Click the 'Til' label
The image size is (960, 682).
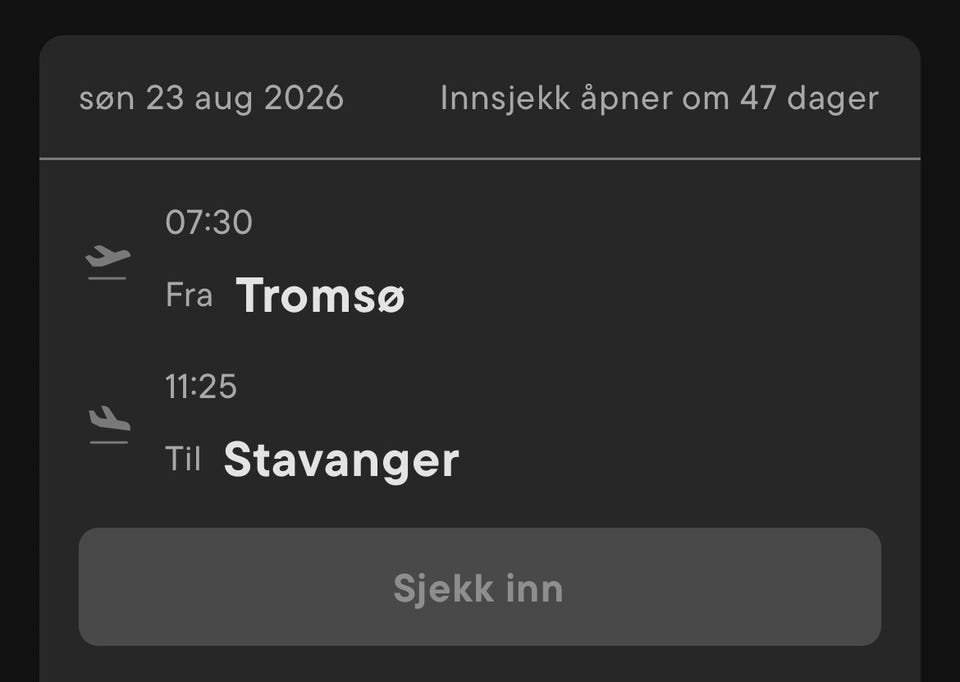[182, 458]
